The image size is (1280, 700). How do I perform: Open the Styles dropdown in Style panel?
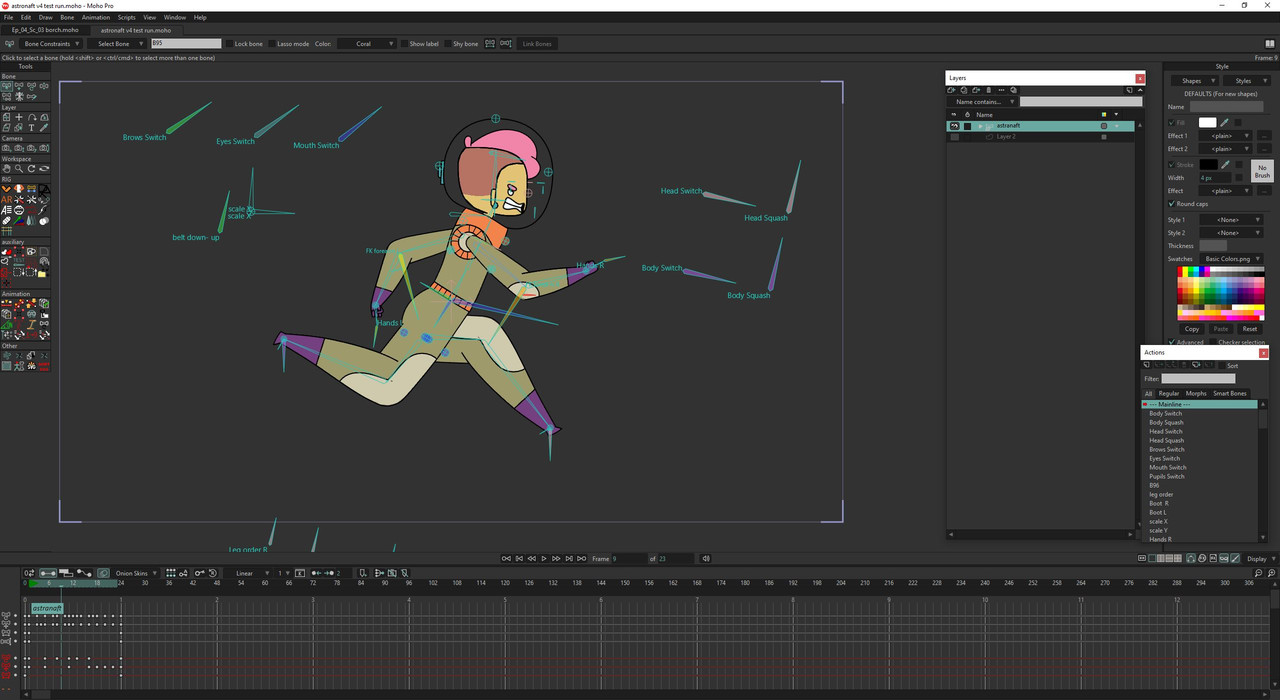pos(1247,81)
